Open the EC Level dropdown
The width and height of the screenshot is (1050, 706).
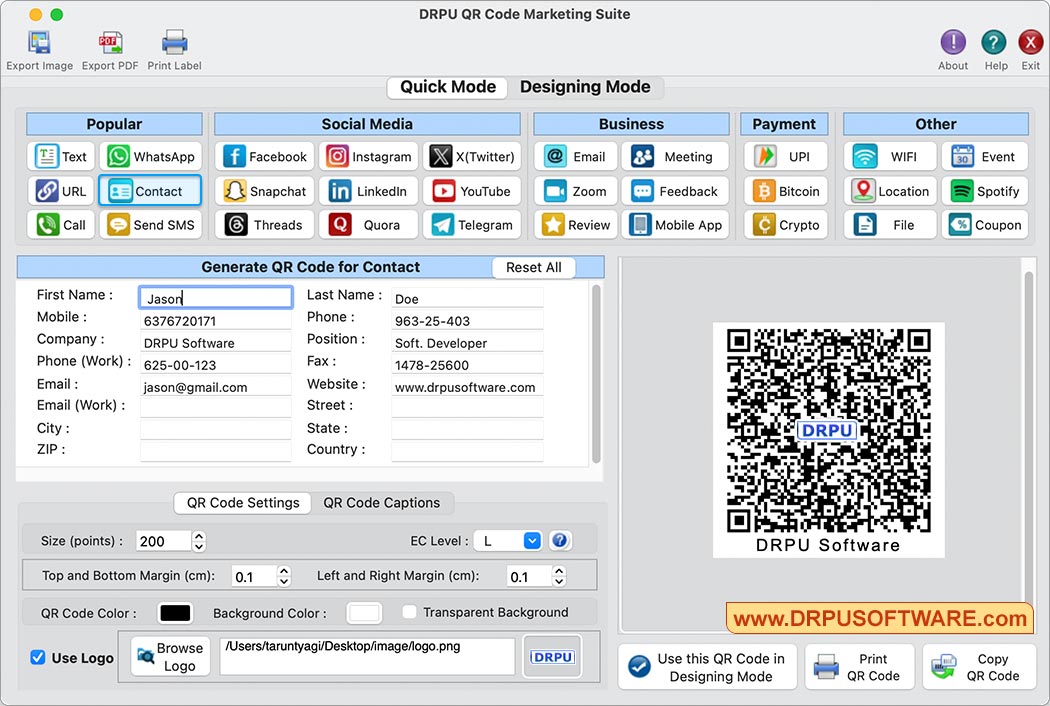point(508,540)
